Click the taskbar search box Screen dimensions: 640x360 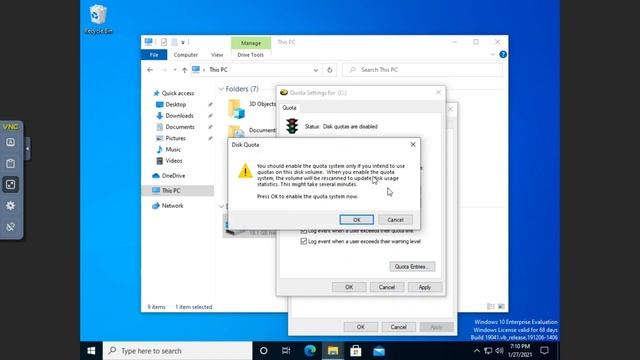[178, 351]
